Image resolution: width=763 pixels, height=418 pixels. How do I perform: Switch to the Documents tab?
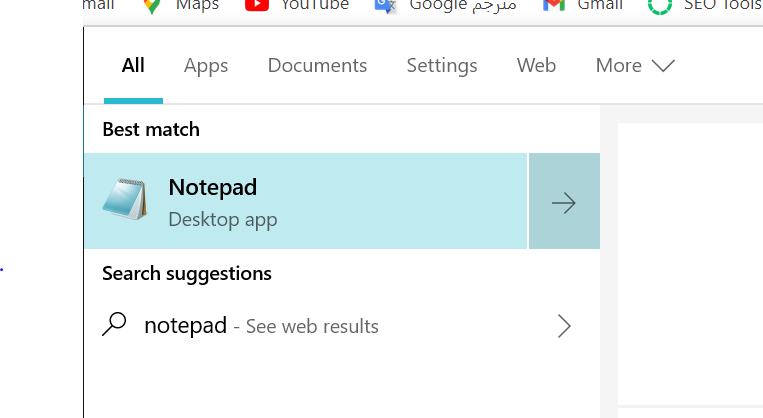click(317, 66)
